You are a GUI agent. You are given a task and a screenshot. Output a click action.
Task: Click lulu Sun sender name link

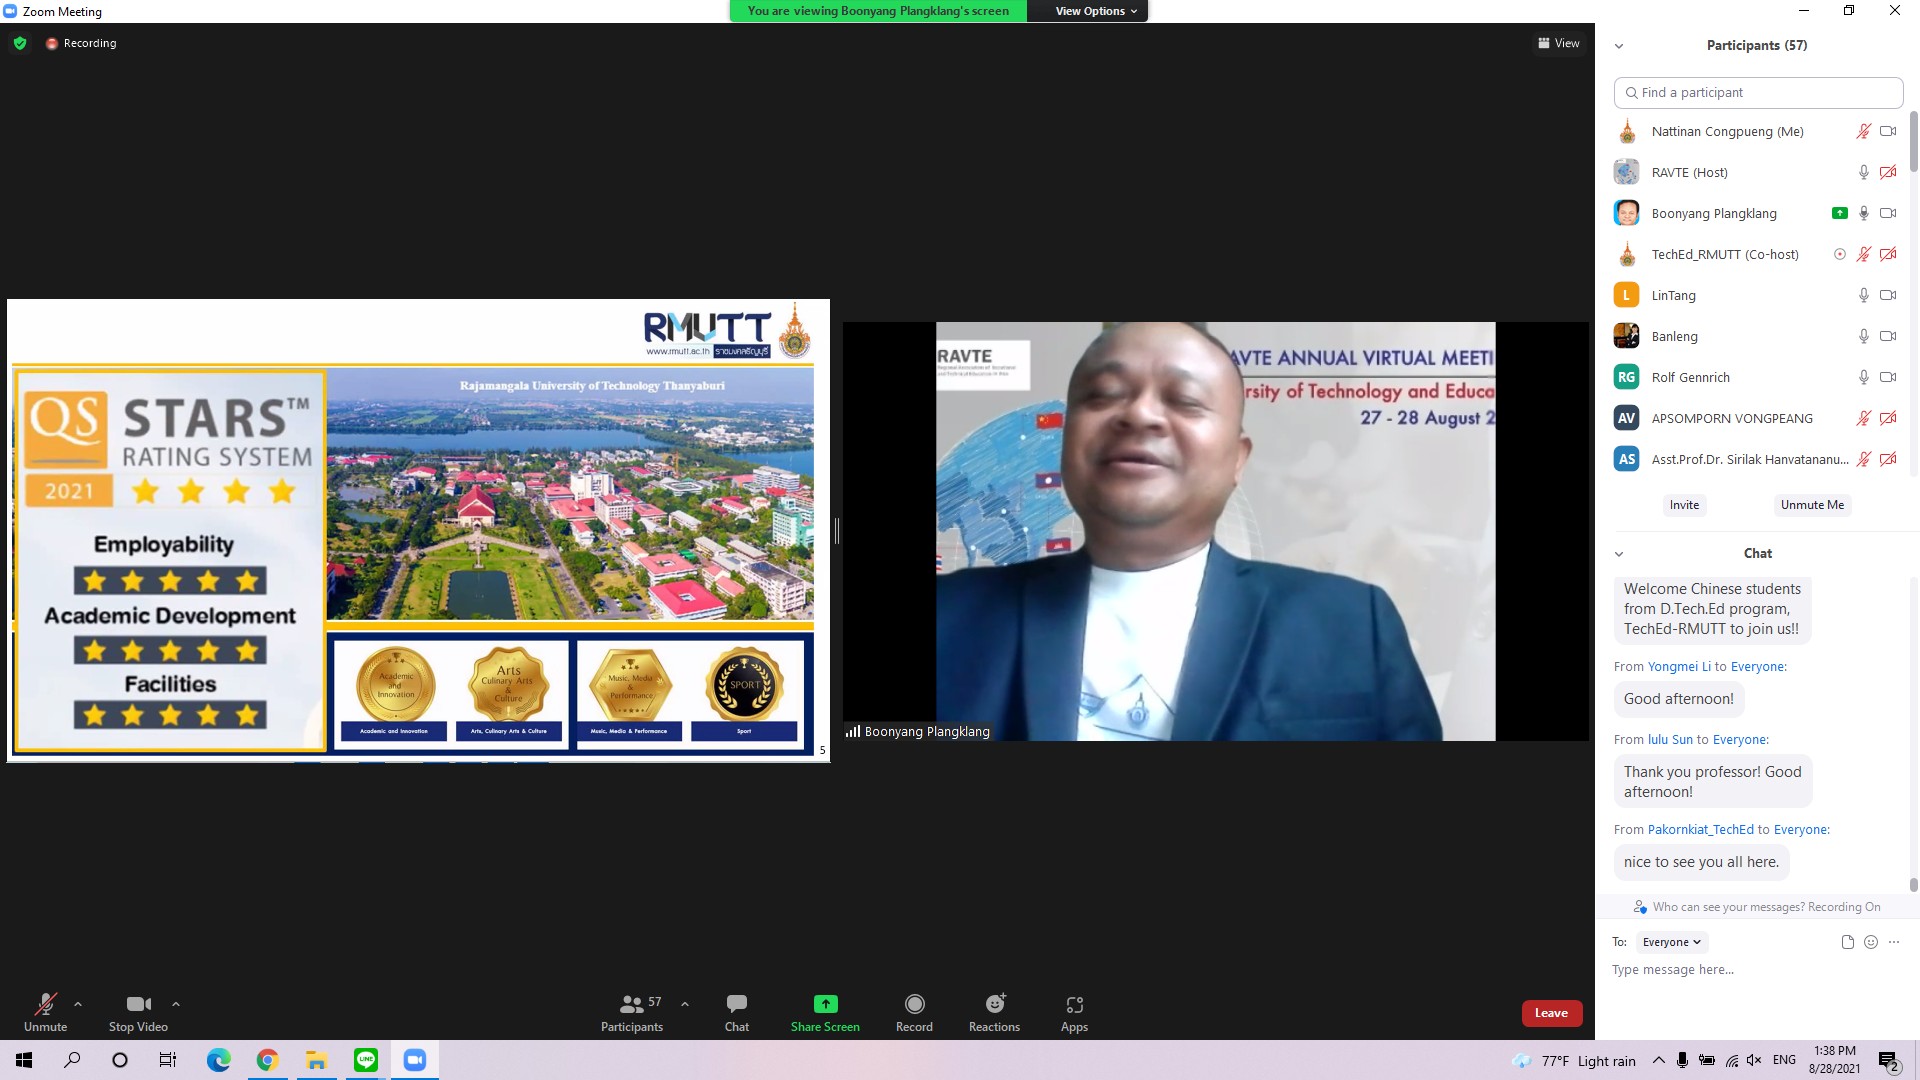(1670, 740)
